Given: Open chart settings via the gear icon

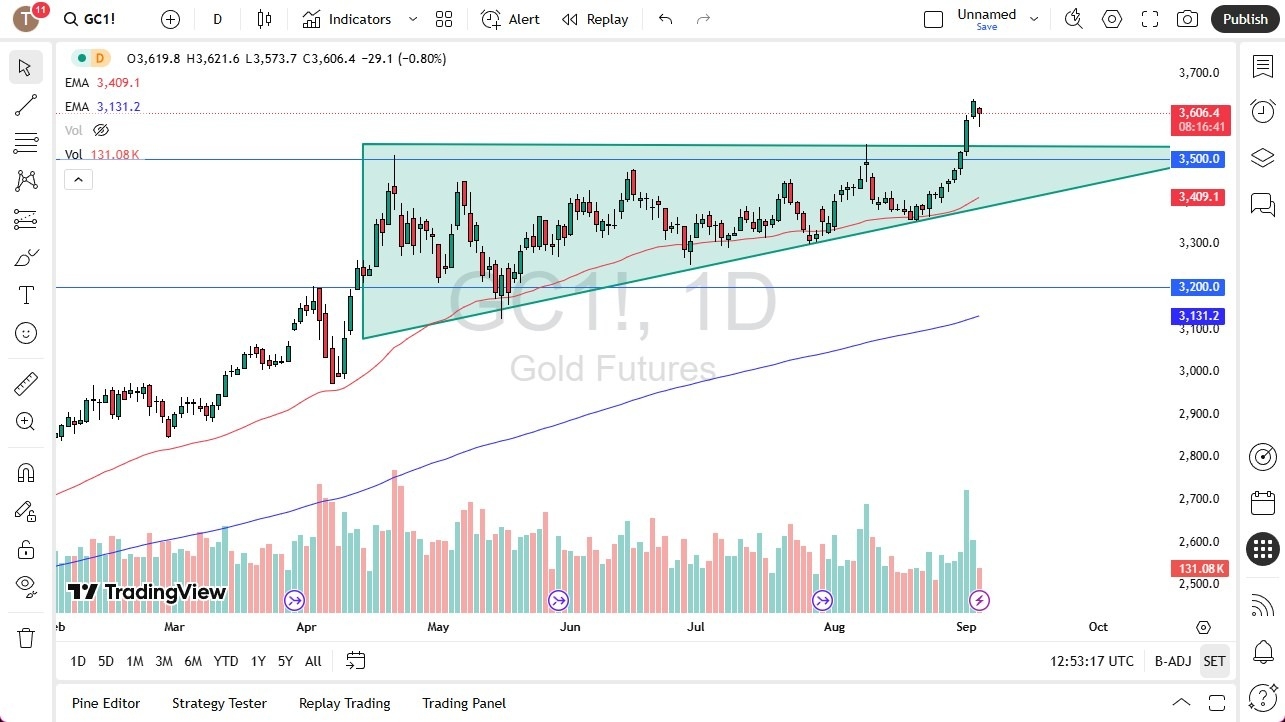Looking at the screenshot, I should 1111,18.
